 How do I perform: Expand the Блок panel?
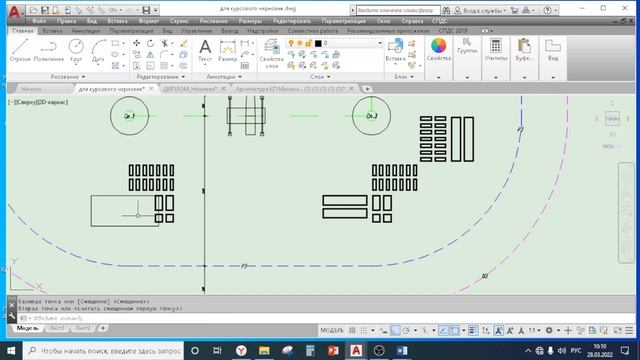pyautogui.click(x=404, y=77)
